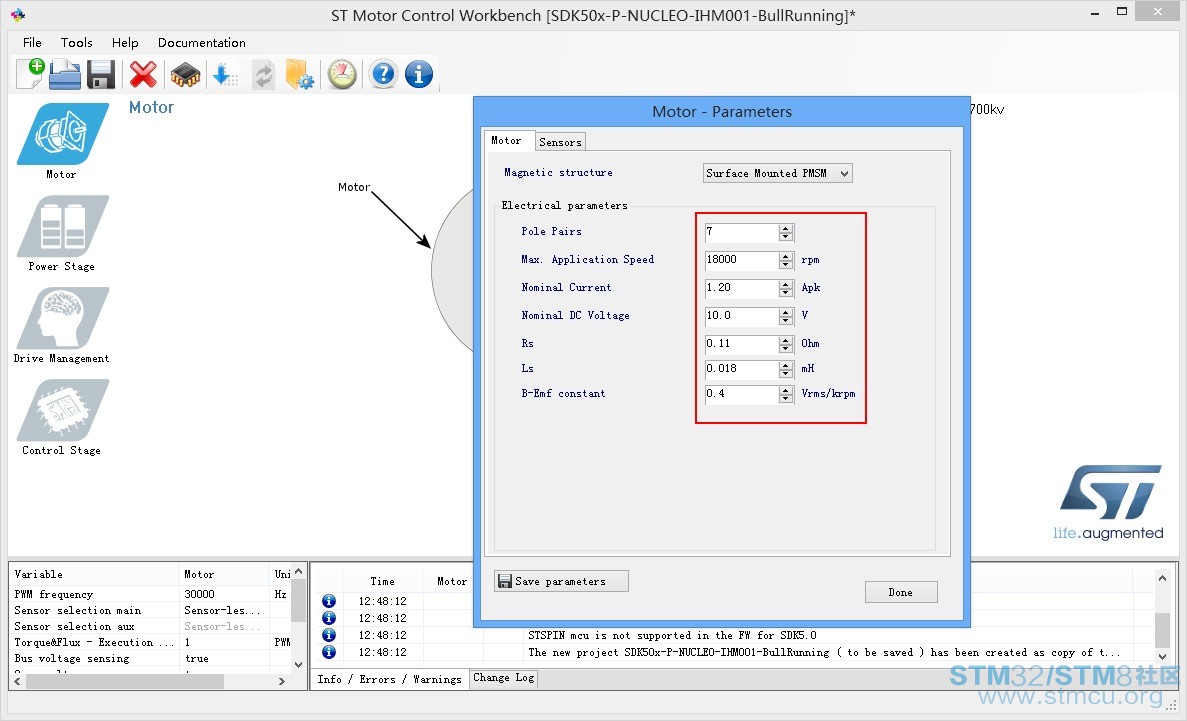The width and height of the screenshot is (1187, 721).
Task: Click Max. Application Speed spinner arrows
Action: pyautogui.click(x=786, y=260)
